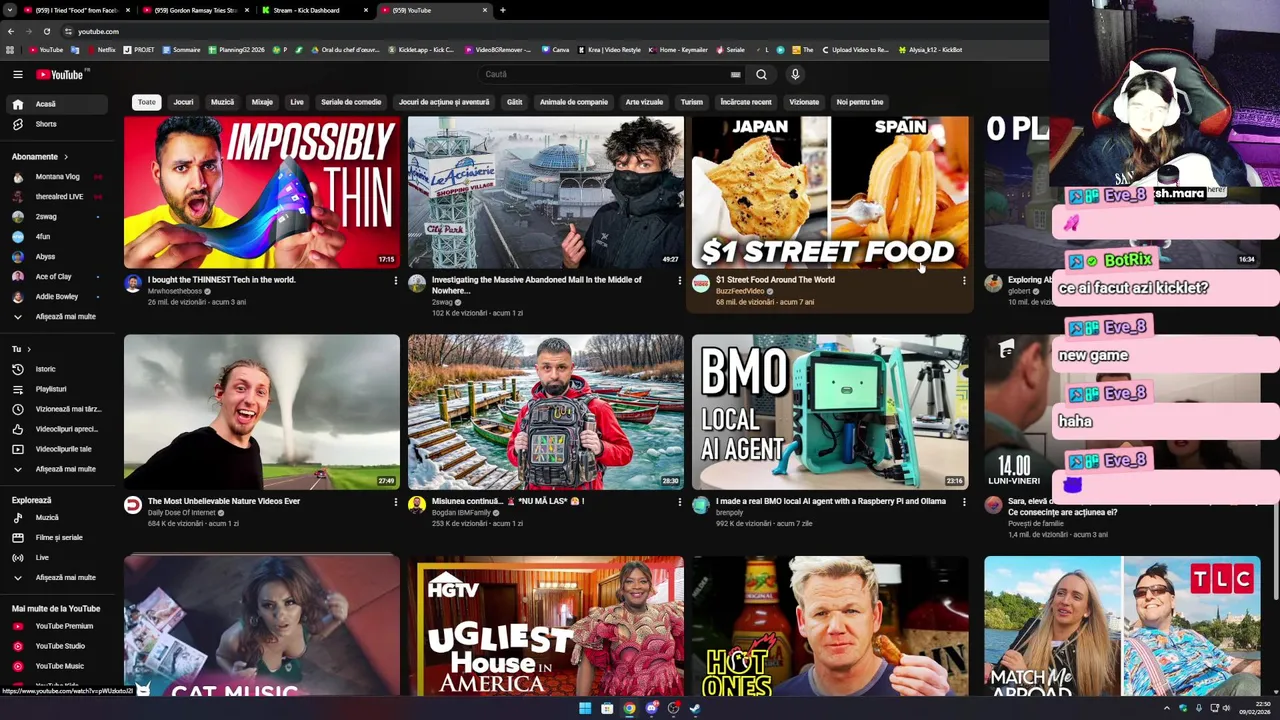The image size is (1280, 720).
Task: Open Montana Vlog subscription
Action: coord(58,177)
